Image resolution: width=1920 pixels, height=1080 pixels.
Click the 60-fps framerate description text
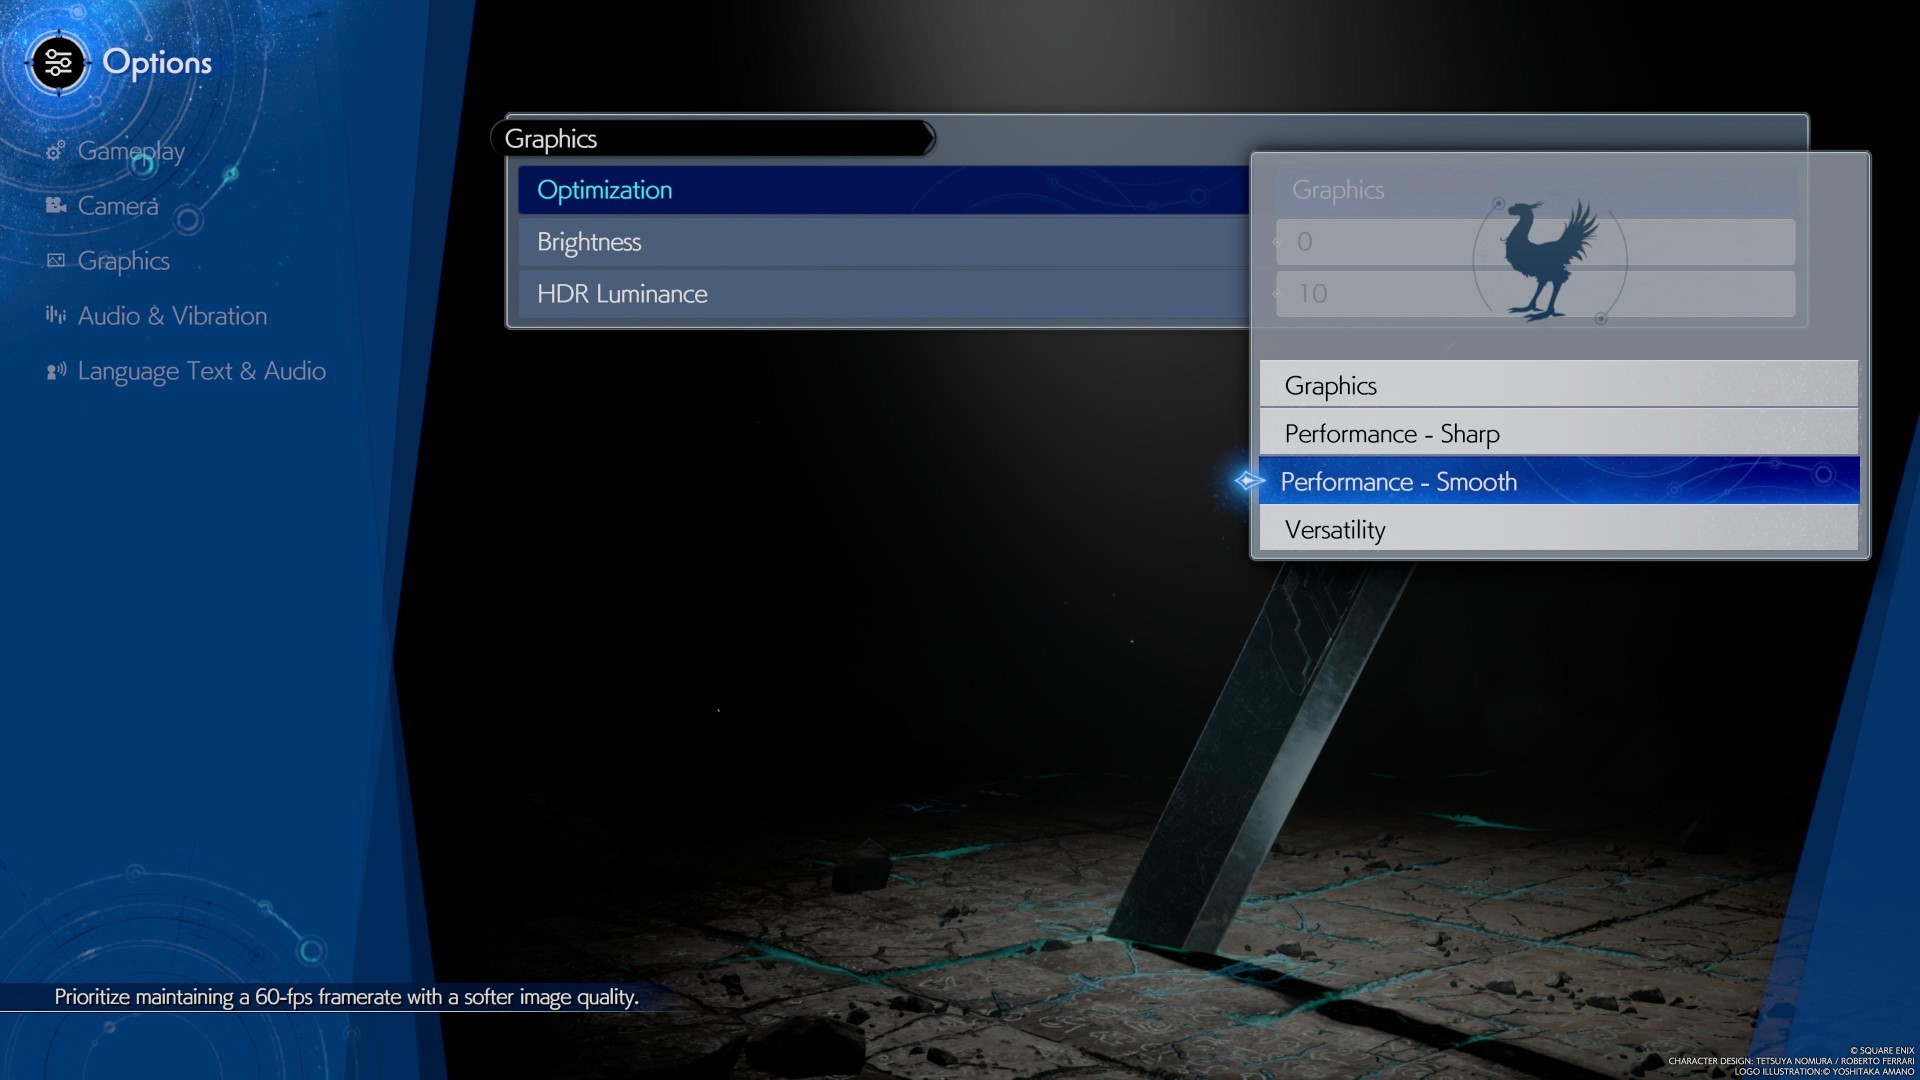tap(346, 997)
